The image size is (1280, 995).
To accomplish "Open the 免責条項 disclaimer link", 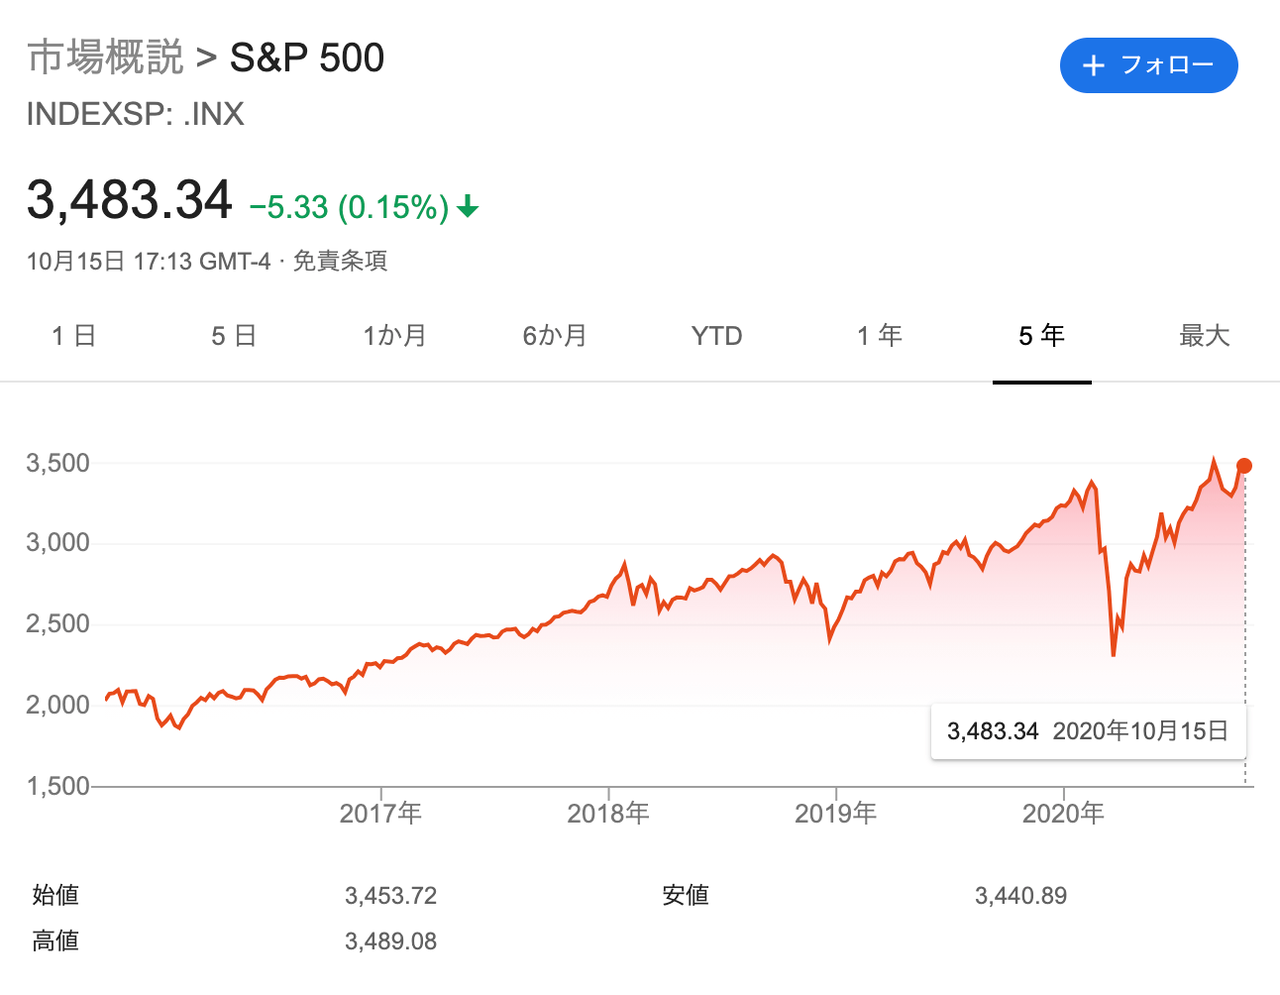I will pos(340,262).
